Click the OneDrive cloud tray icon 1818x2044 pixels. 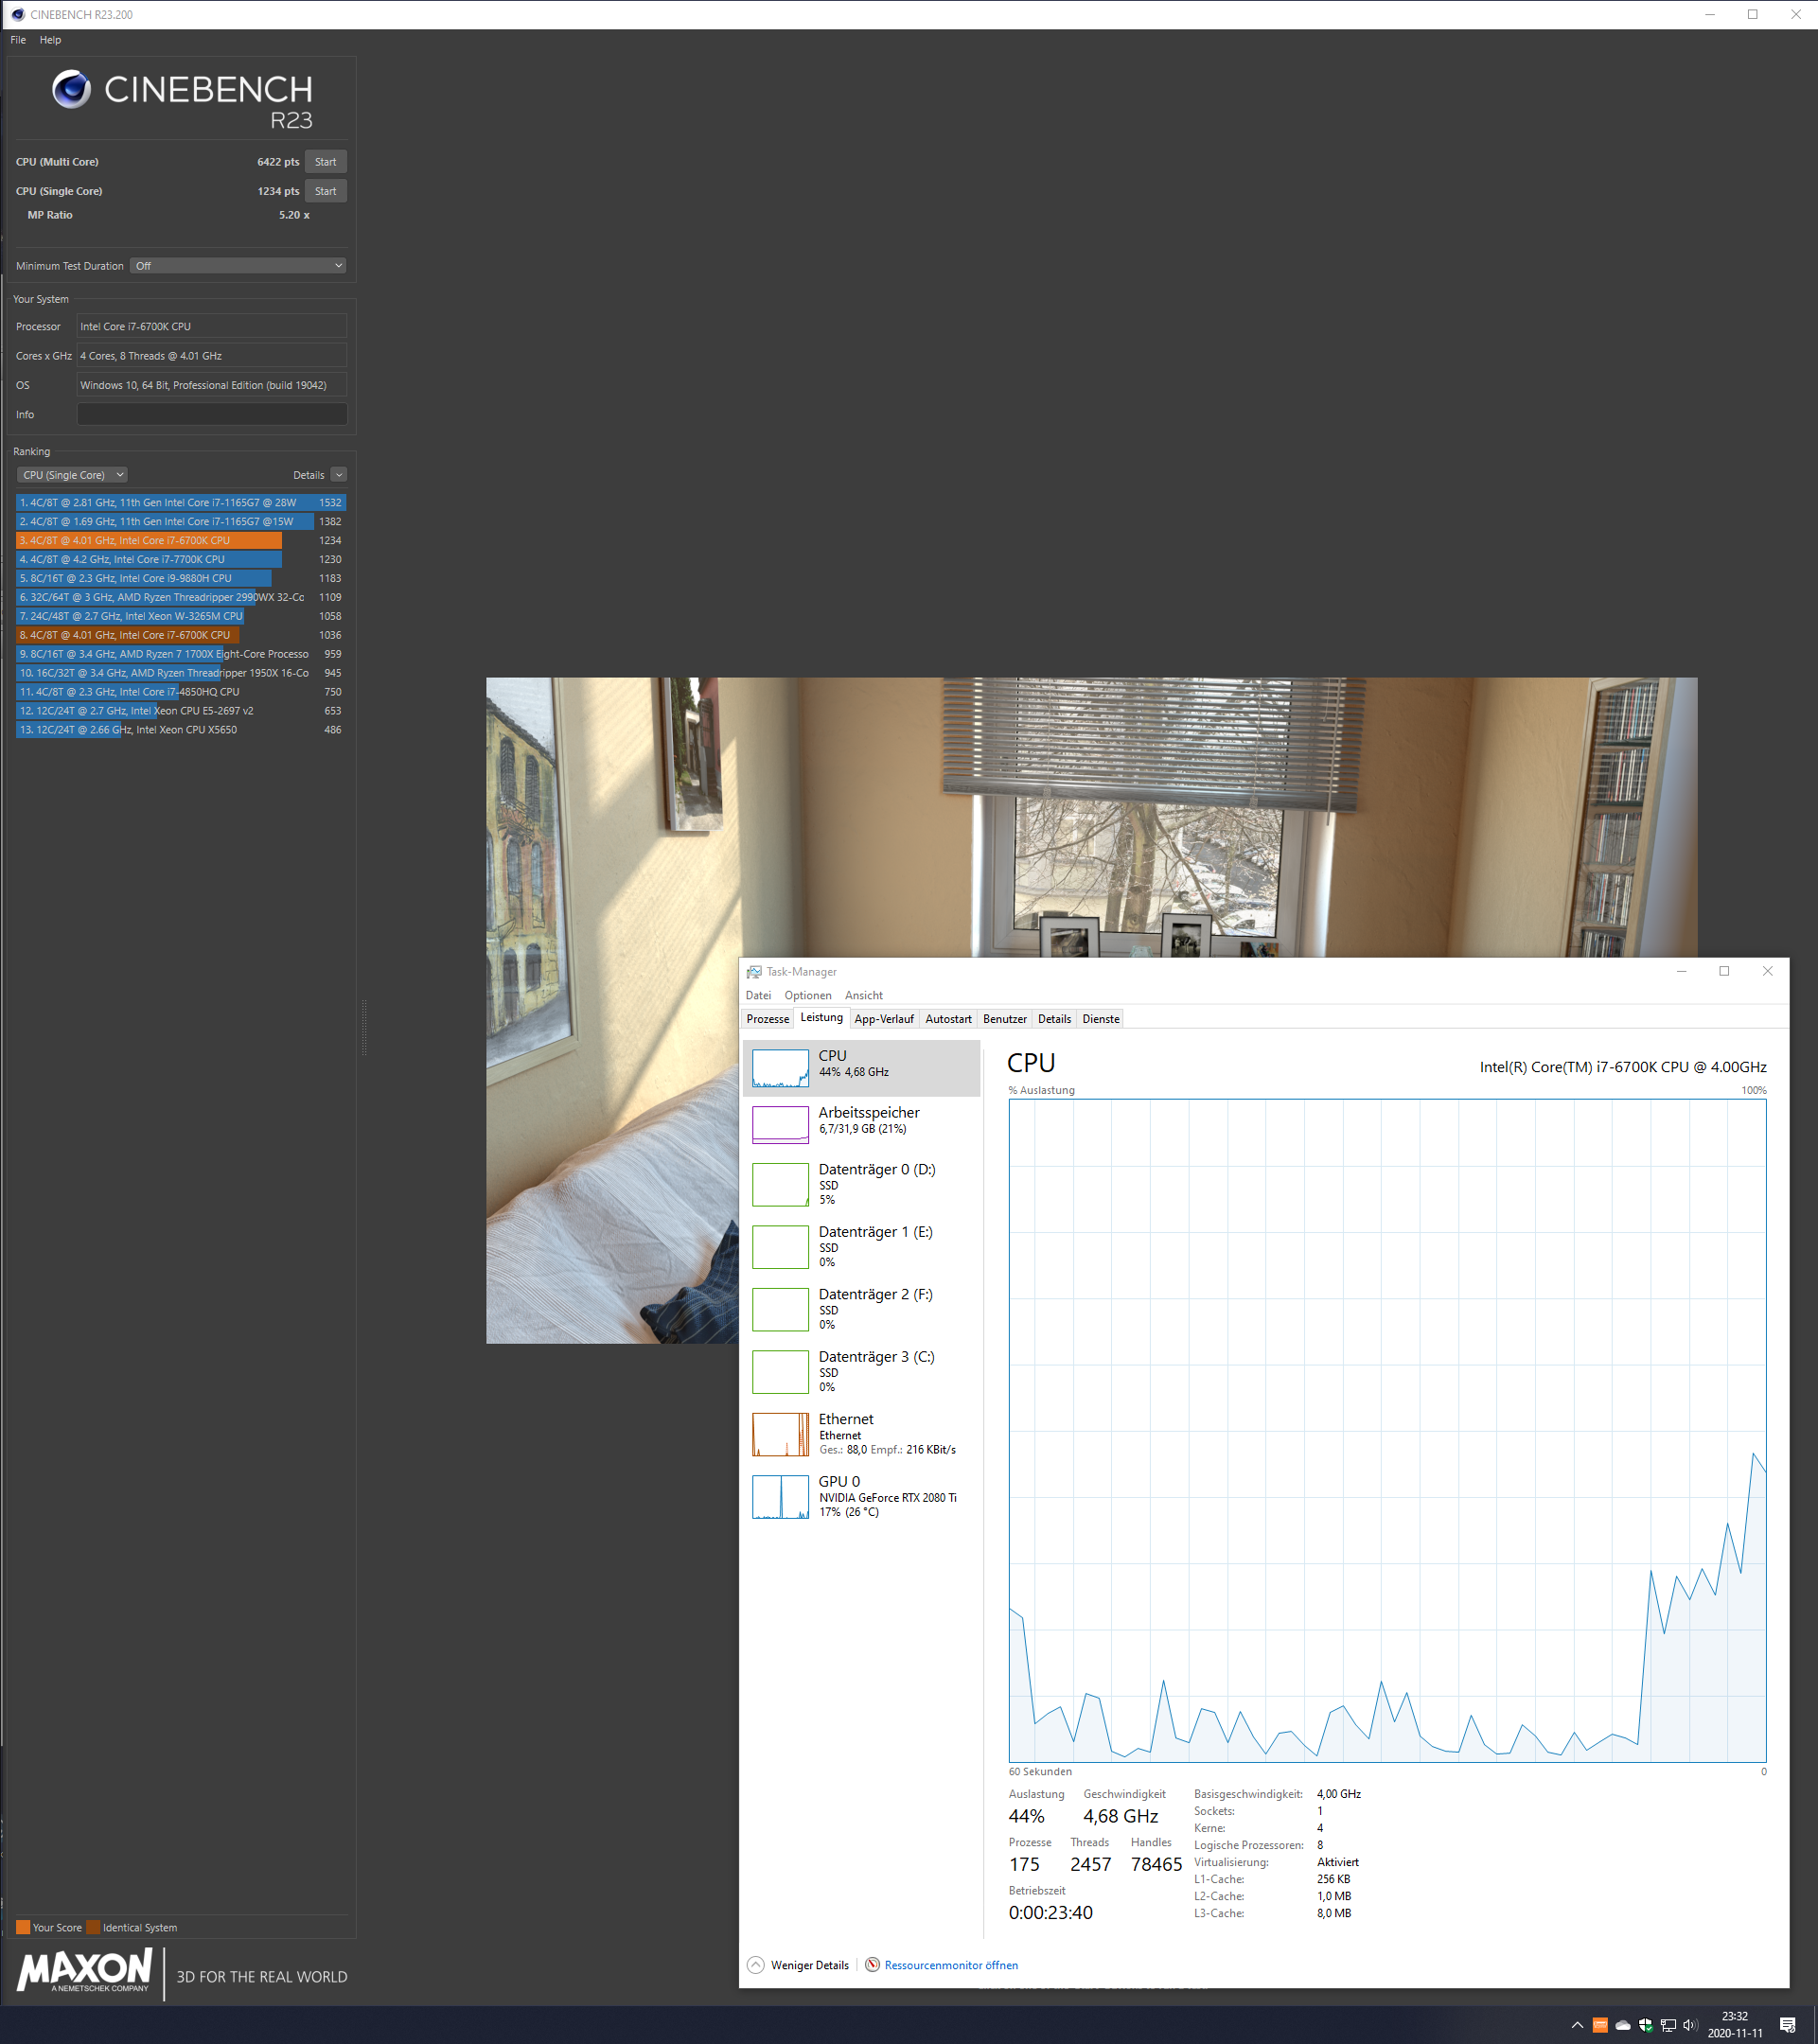point(1623,2025)
